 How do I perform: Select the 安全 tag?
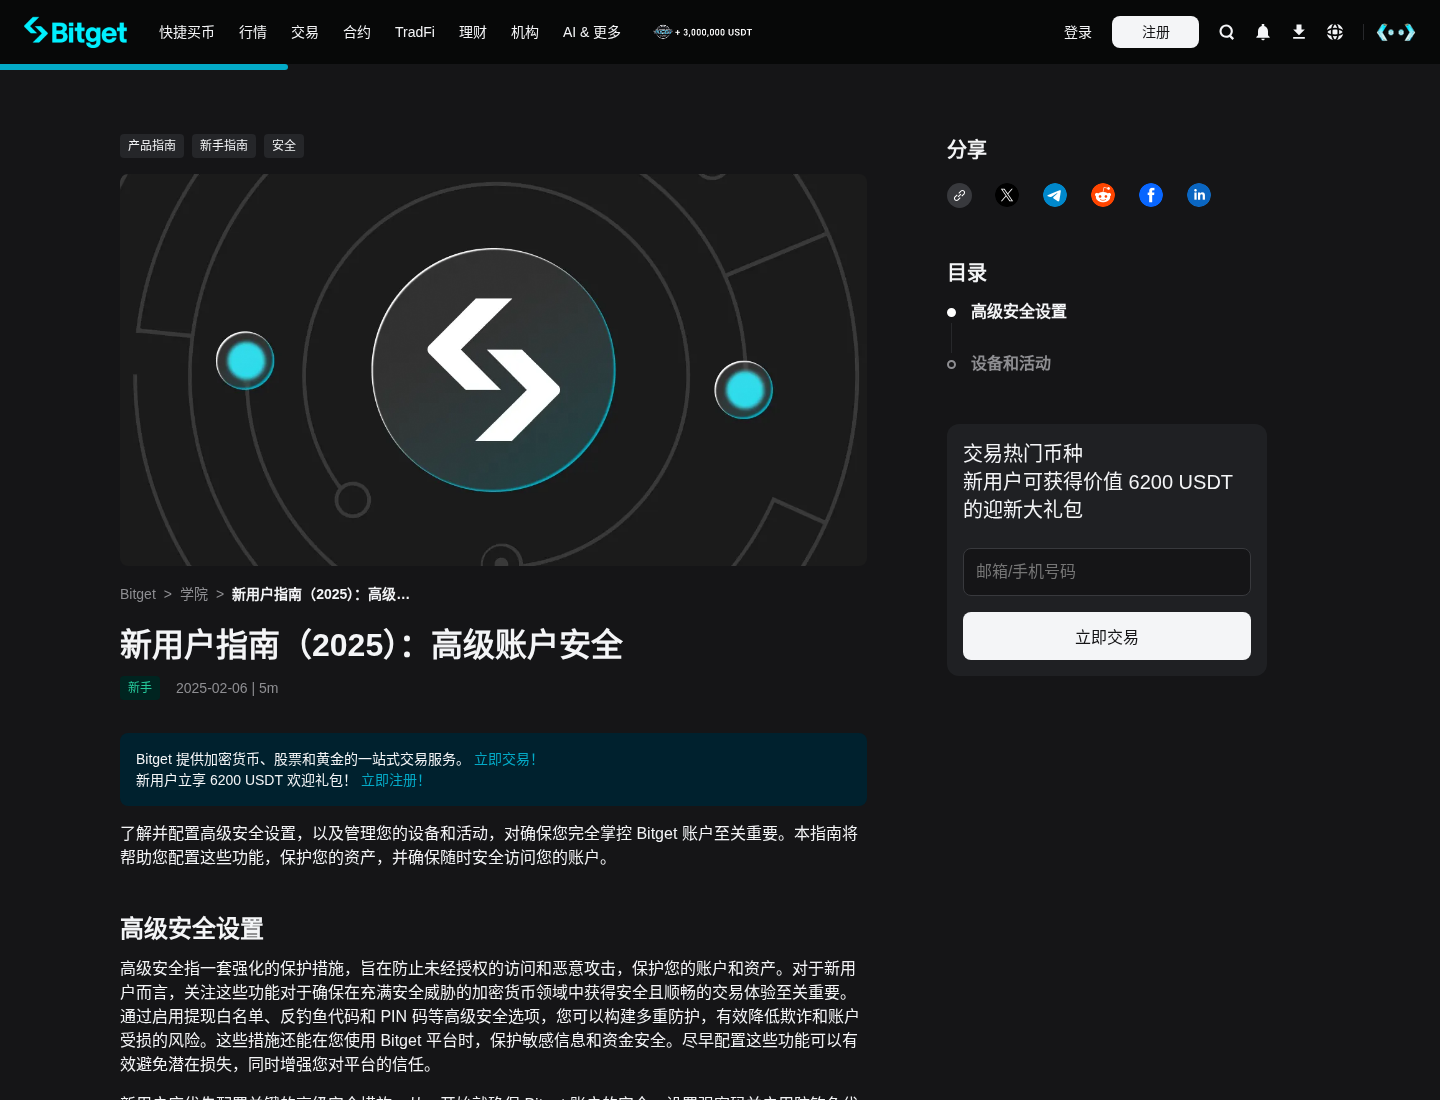(284, 146)
